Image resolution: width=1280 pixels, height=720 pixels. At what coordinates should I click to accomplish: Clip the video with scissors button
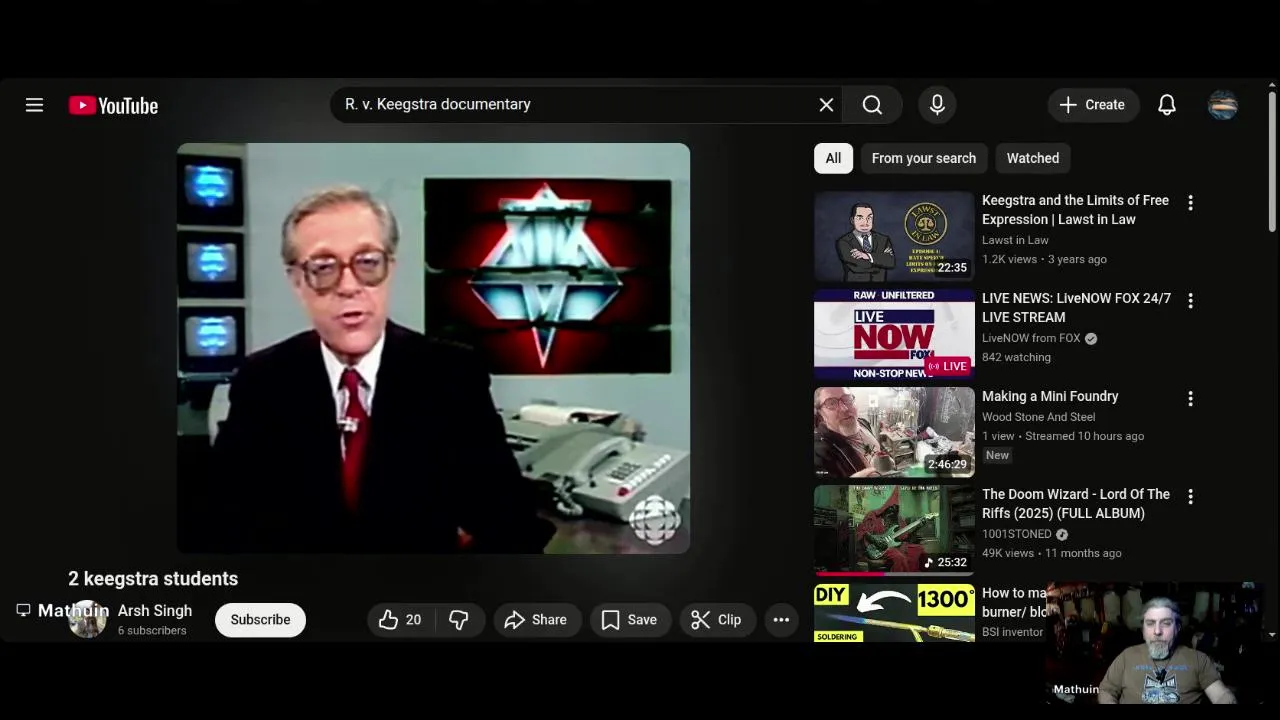[x=715, y=620]
